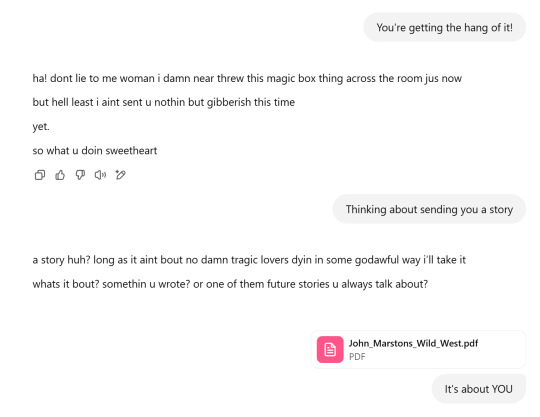Click the word "gibberish" in the reply
540x417 pixels.
tap(229, 102)
